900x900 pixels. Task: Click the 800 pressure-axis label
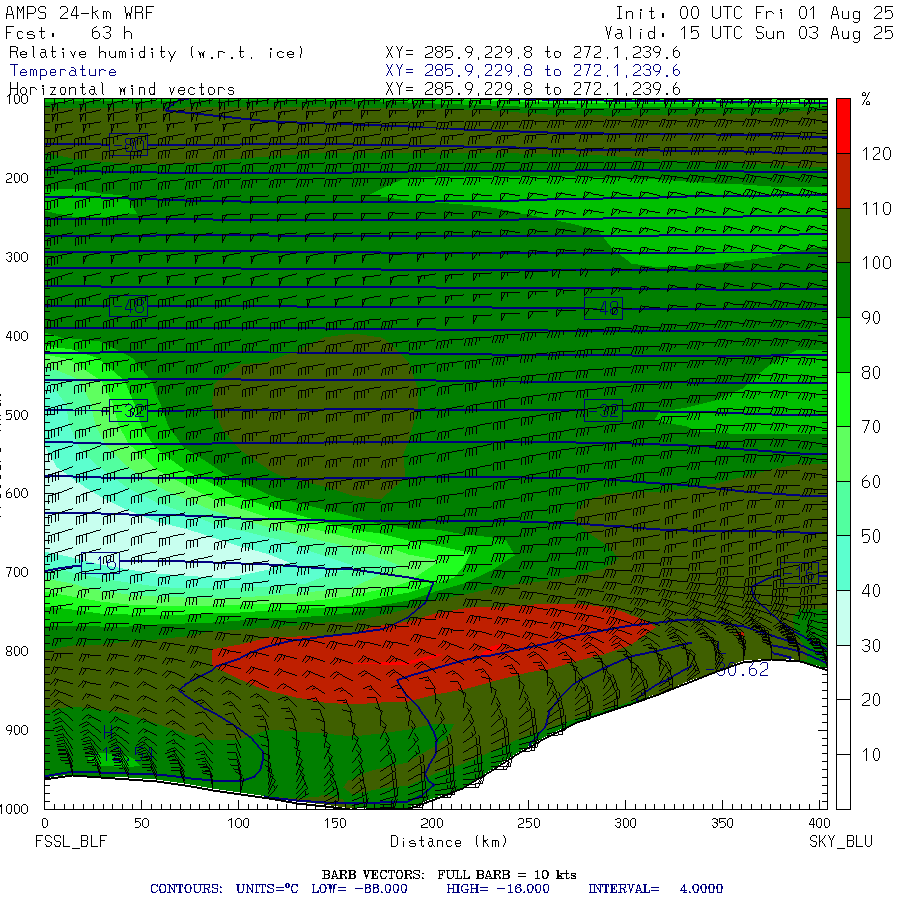[x=17, y=651]
